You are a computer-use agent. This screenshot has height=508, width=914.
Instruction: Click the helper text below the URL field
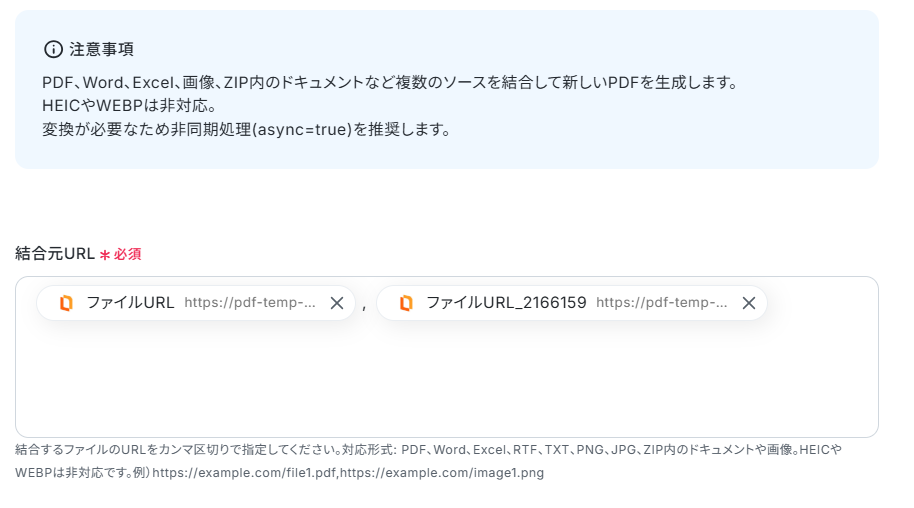428,450
